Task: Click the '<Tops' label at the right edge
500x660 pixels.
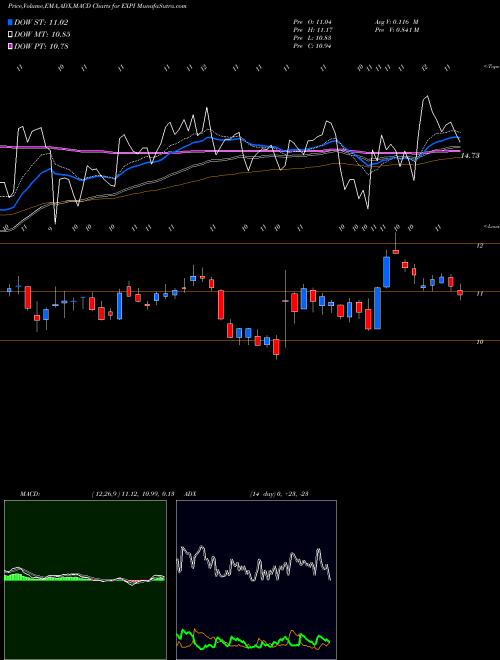Action: pyautogui.click(x=491, y=67)
